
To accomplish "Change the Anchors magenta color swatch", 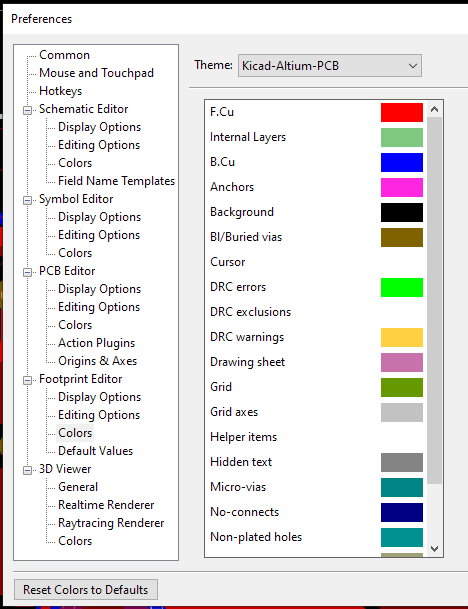I will (x=402, y=187).
